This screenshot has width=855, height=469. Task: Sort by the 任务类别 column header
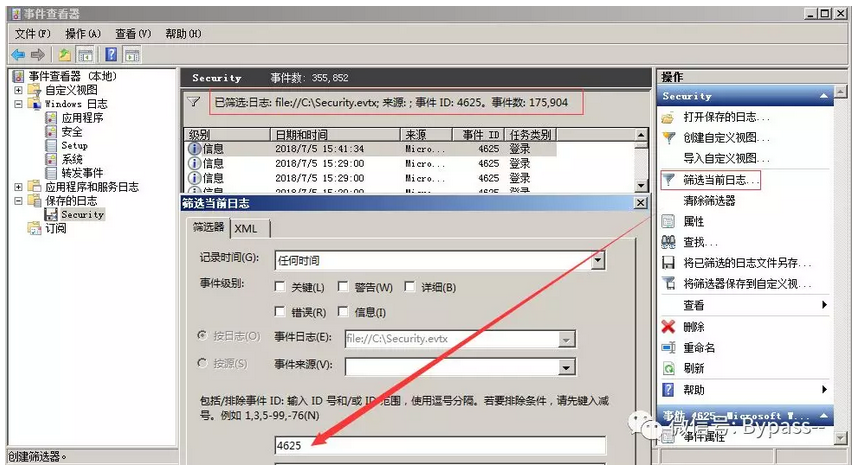[531, 135]
